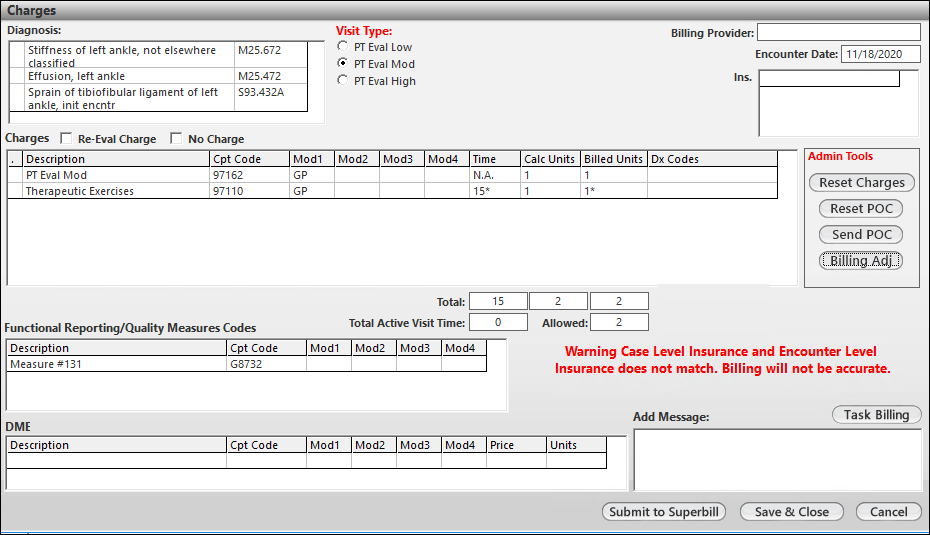Tick the No Charge checkbox
Viewport: 930px width, 535px height.
pos(176,138)
